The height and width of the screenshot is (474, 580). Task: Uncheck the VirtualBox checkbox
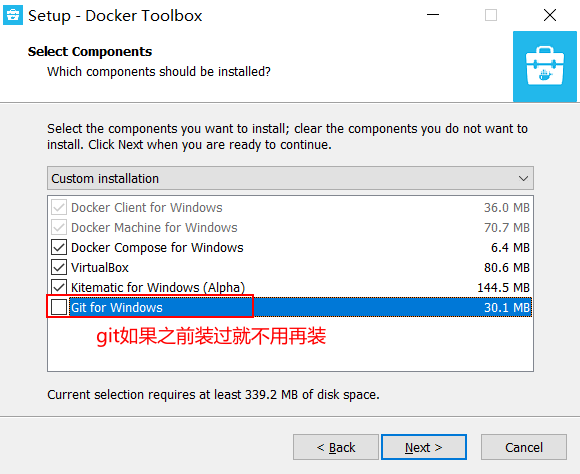(59, 267)
